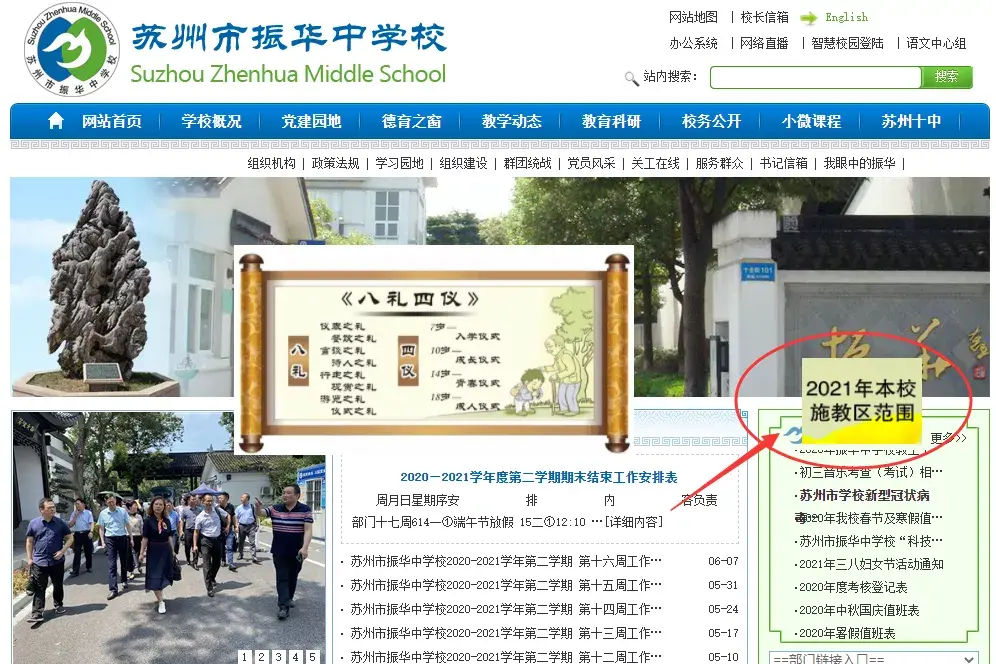The height and width of the screenshot is (664, 996).
Task: Open the 2020年我校春节及寒假值 notice
Action: pos(870,518)
